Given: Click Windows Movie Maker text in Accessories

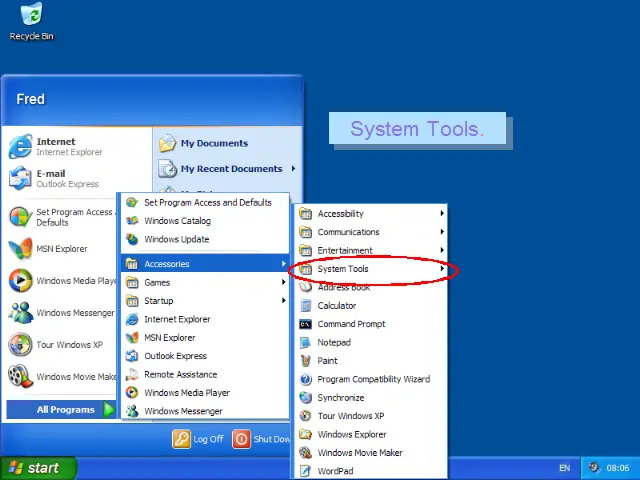Looking at the screenshot, I should click(x=360, y=453).
